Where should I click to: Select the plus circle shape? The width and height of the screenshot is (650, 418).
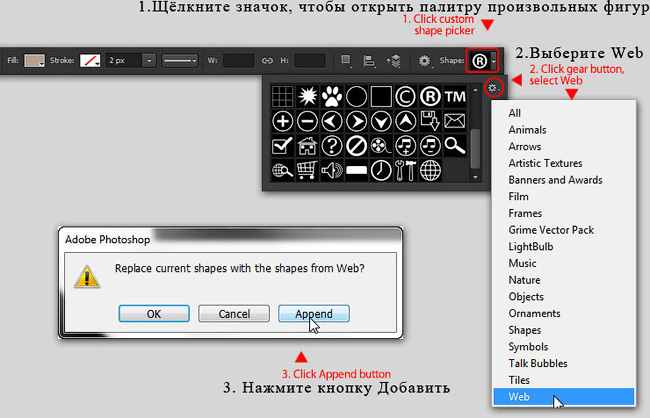(x=283, y=122)
